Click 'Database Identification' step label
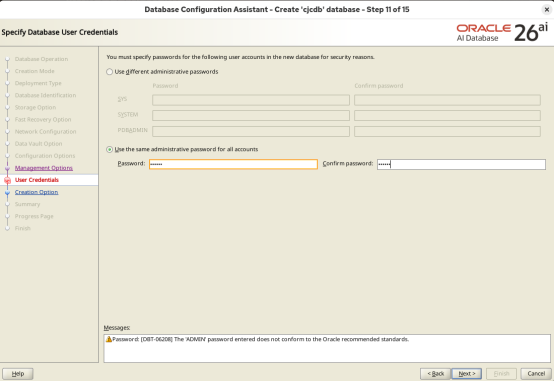 (x=45, y=95)
